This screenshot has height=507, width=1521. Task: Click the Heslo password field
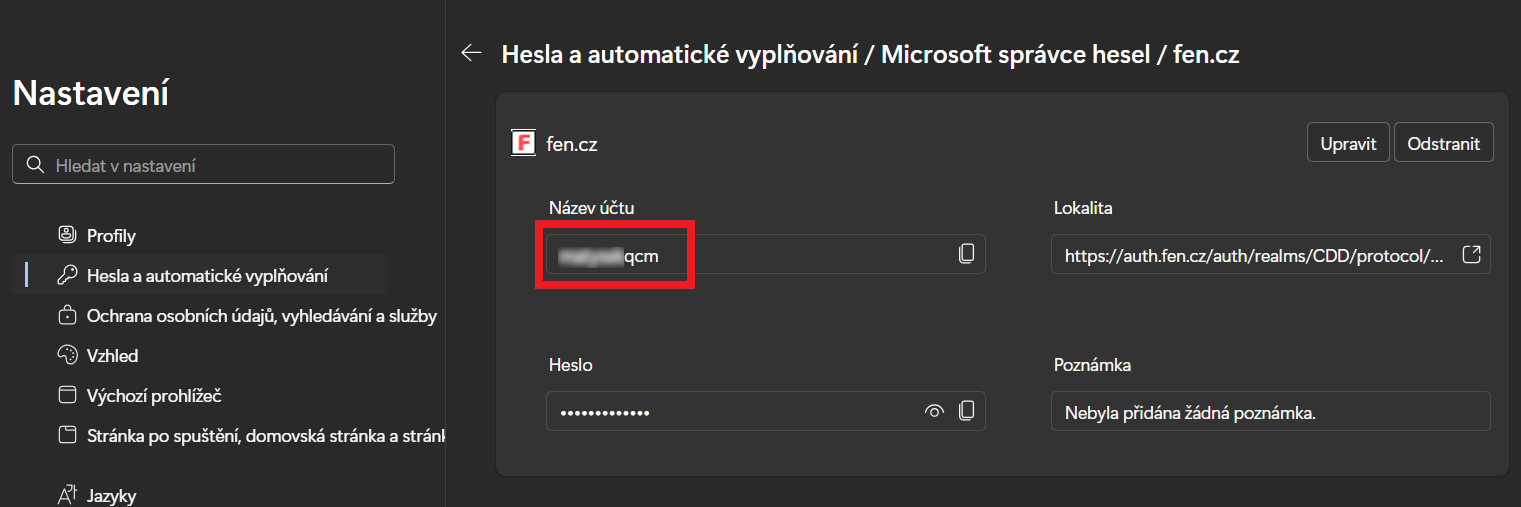point(730,411)
